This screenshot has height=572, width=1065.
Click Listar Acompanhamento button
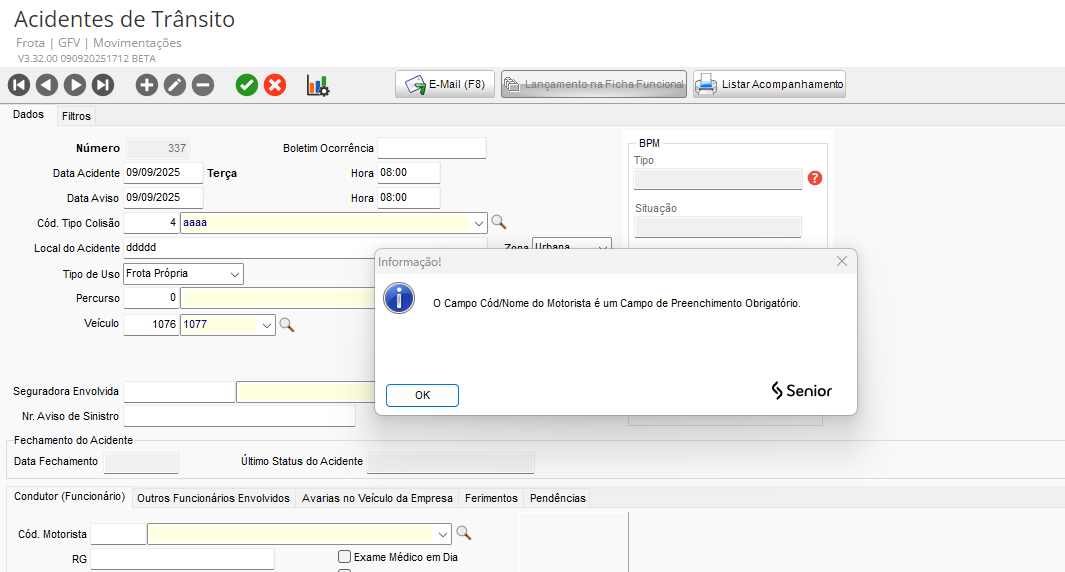[769, 84]
